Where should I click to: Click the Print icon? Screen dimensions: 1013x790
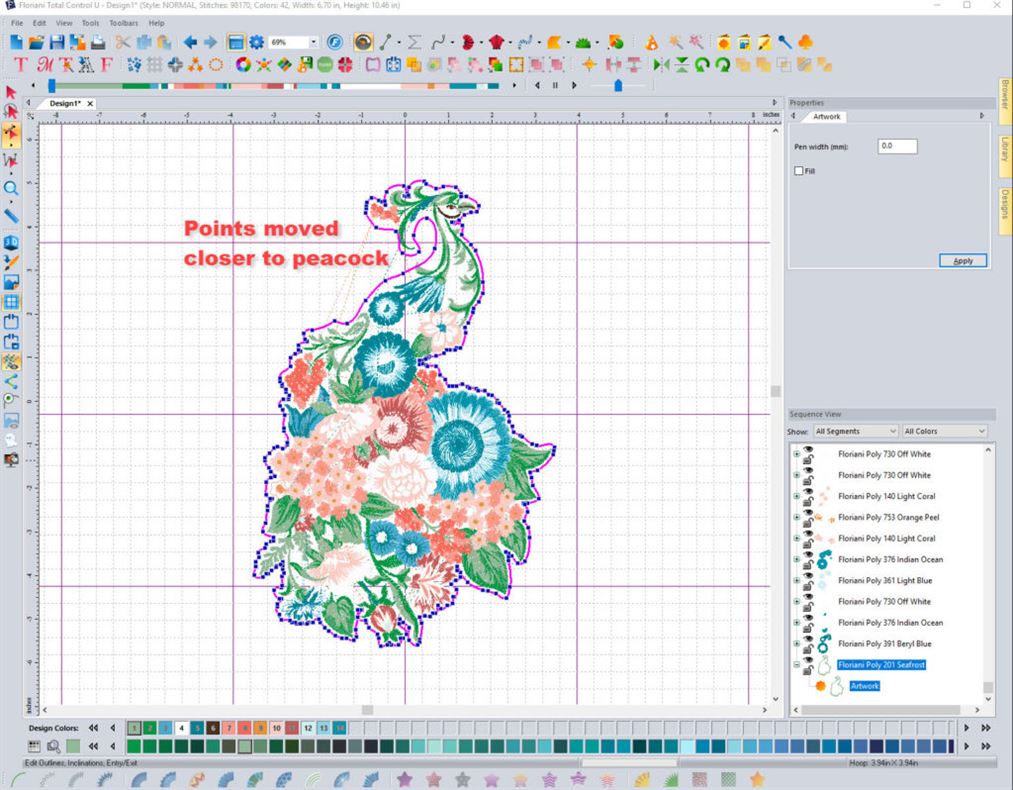(99, 42)
